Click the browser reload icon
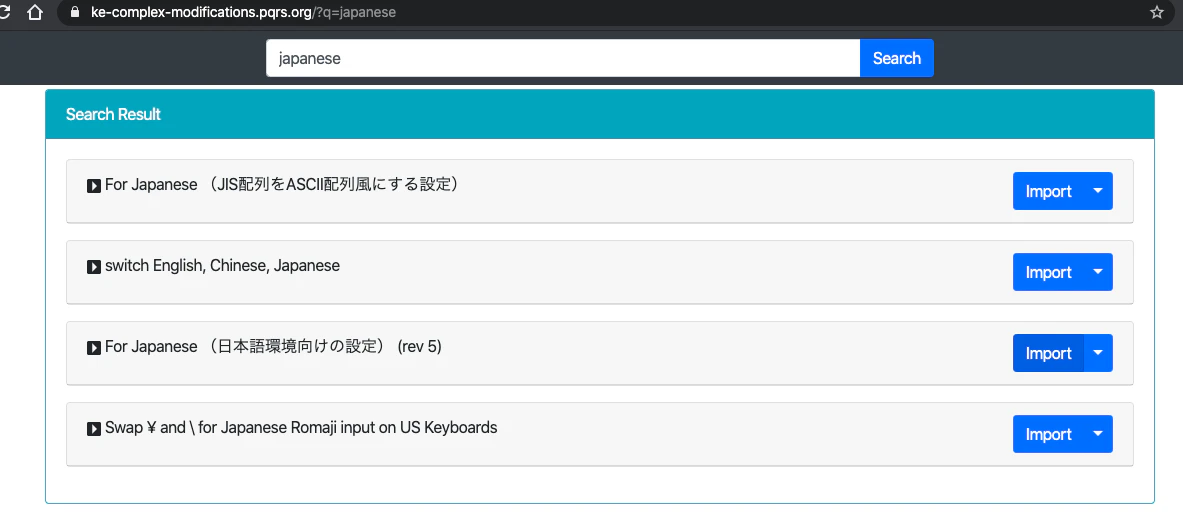Viewport: 1183px width, 519px height. point(4,13)
